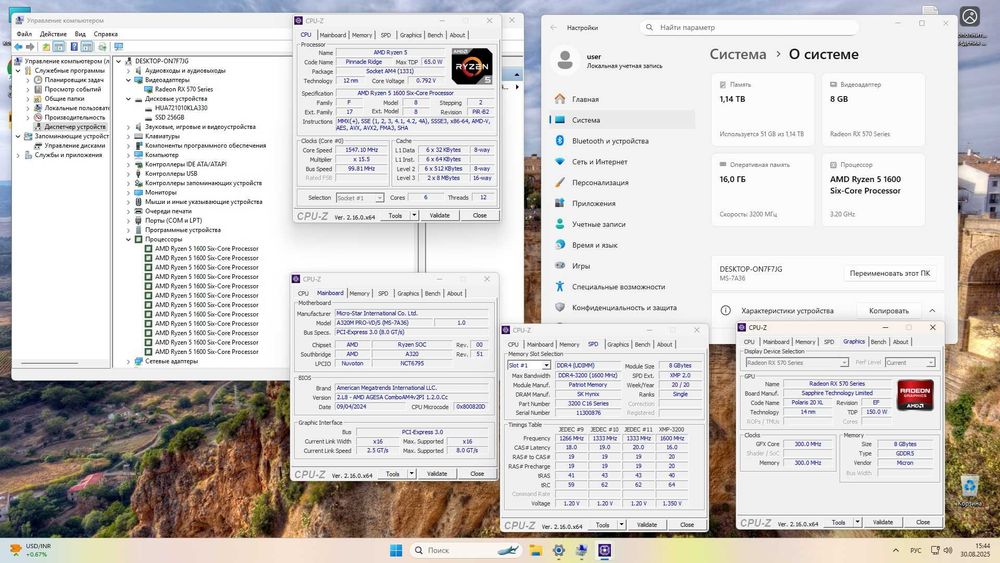Viewport: 1000px width, 563px height.
Task: Click the Forward arrow in Computer Management toolbar
Action: click(30, 47)
